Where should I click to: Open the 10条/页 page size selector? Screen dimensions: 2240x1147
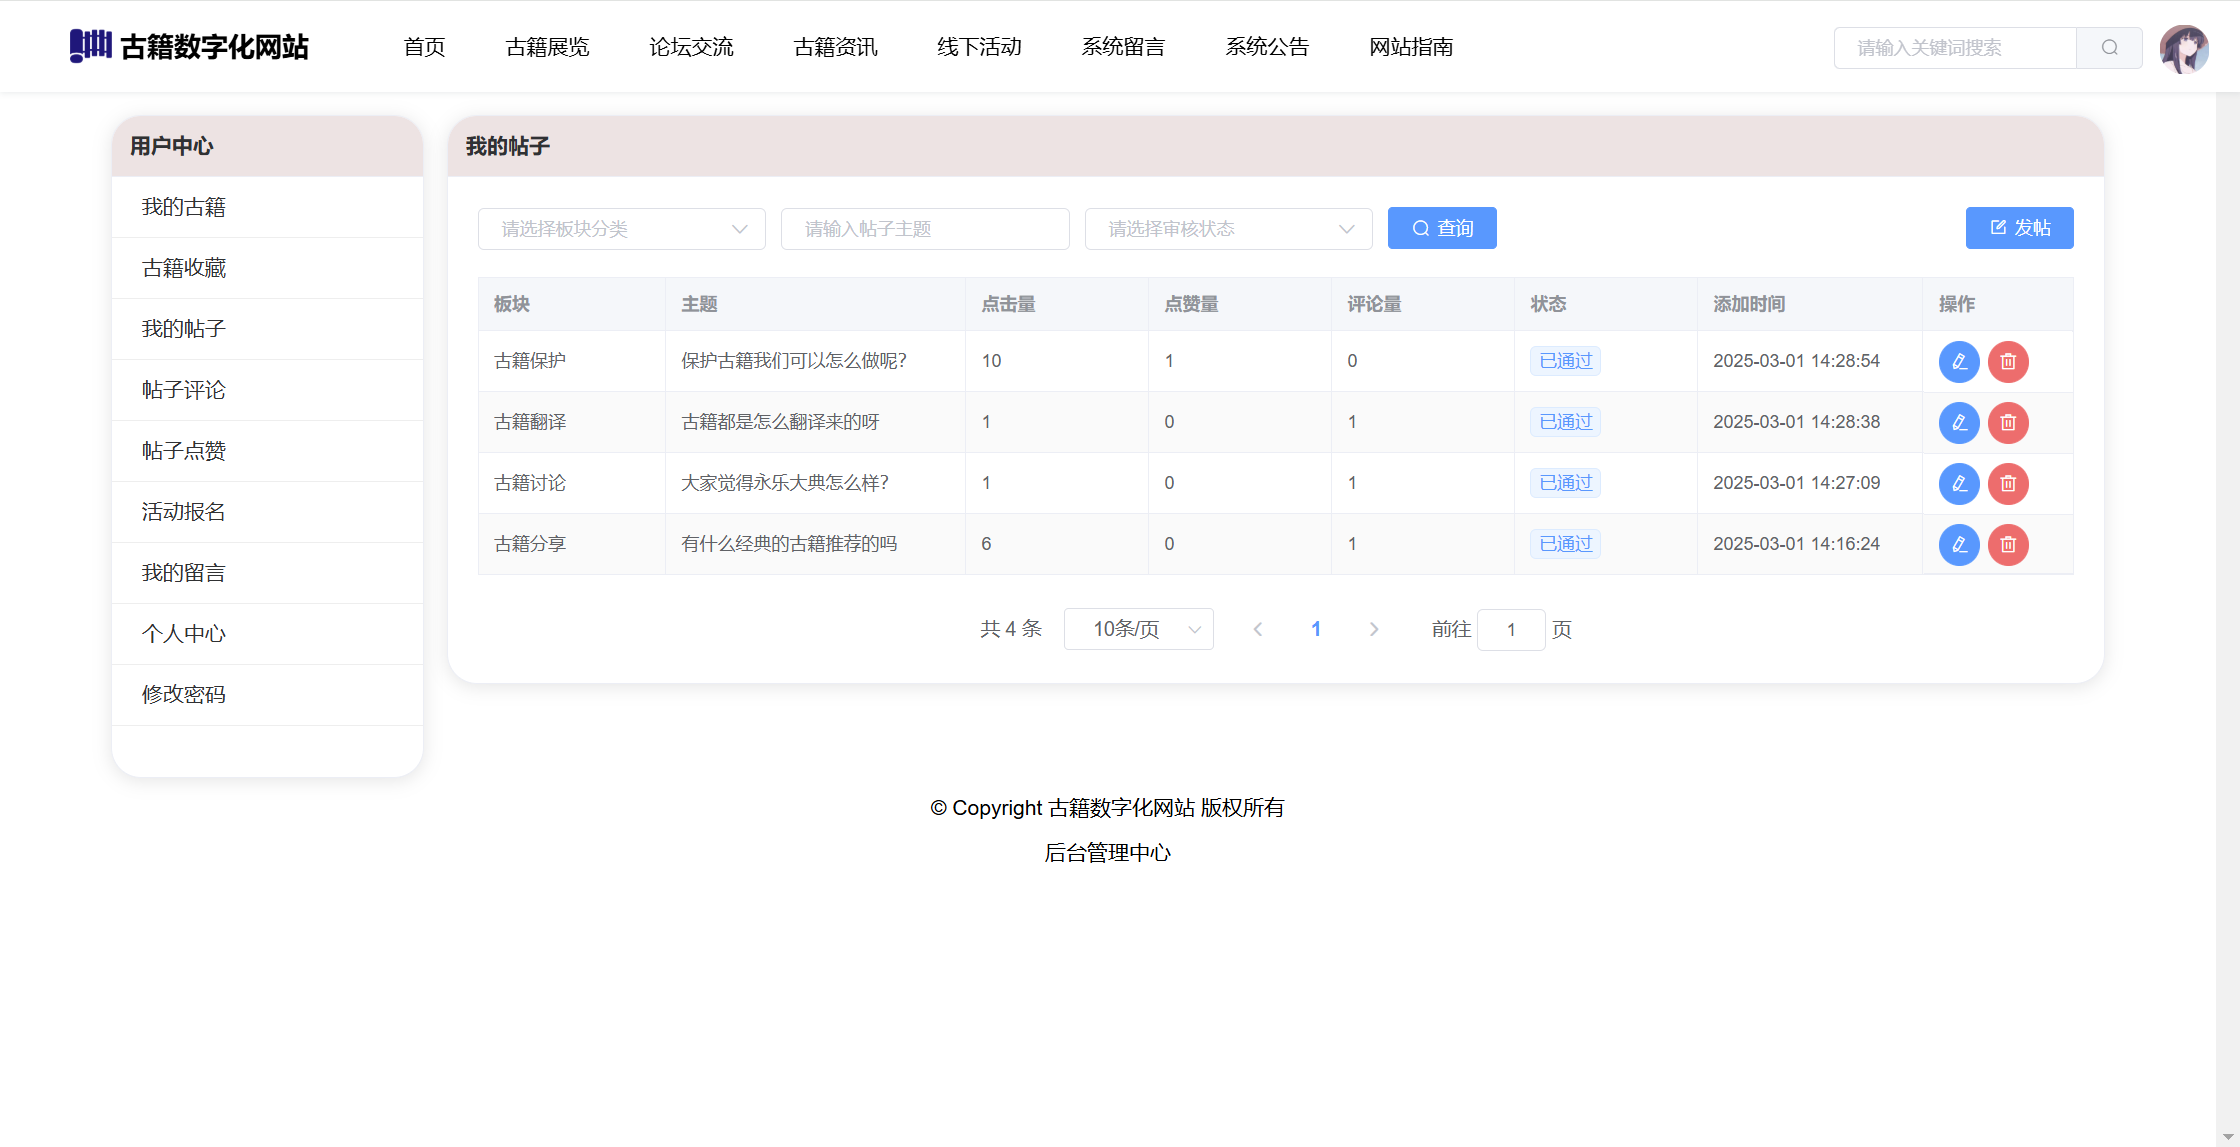(1138, 629)
